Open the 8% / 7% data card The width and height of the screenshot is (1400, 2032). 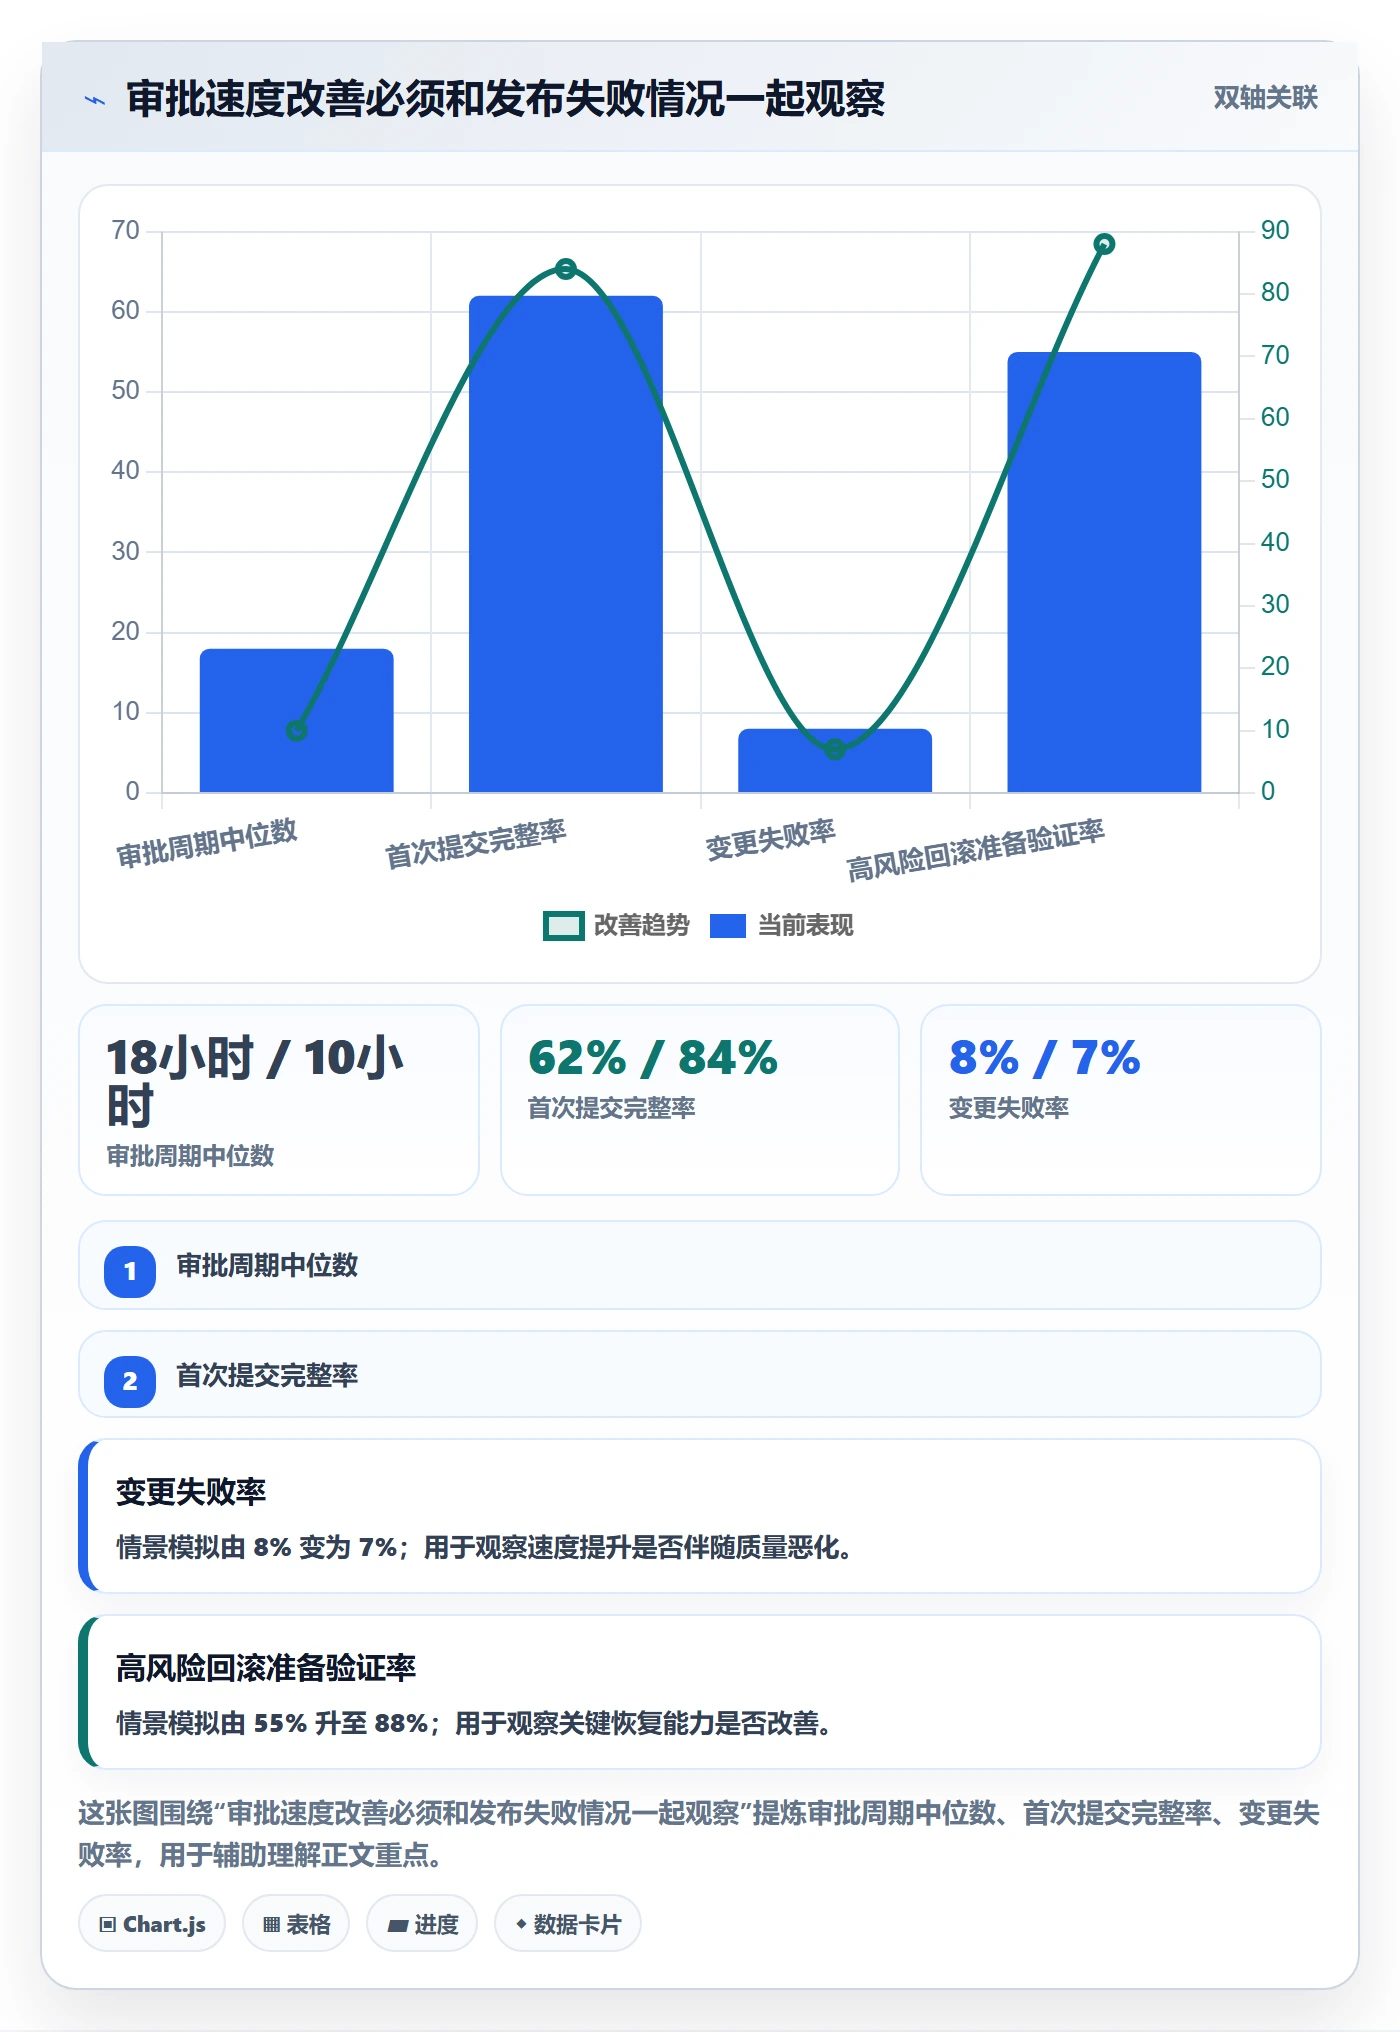(1121, 1100)
